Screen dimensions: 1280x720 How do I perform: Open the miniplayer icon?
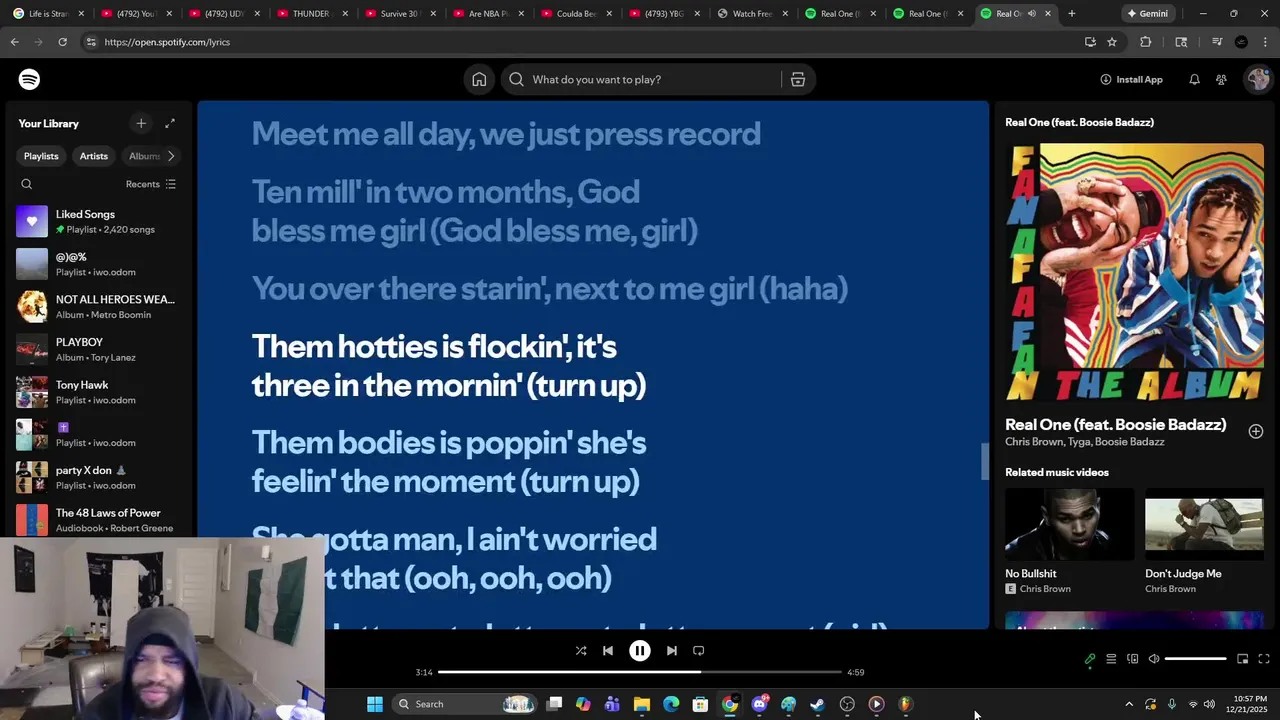click(1242, 659)
